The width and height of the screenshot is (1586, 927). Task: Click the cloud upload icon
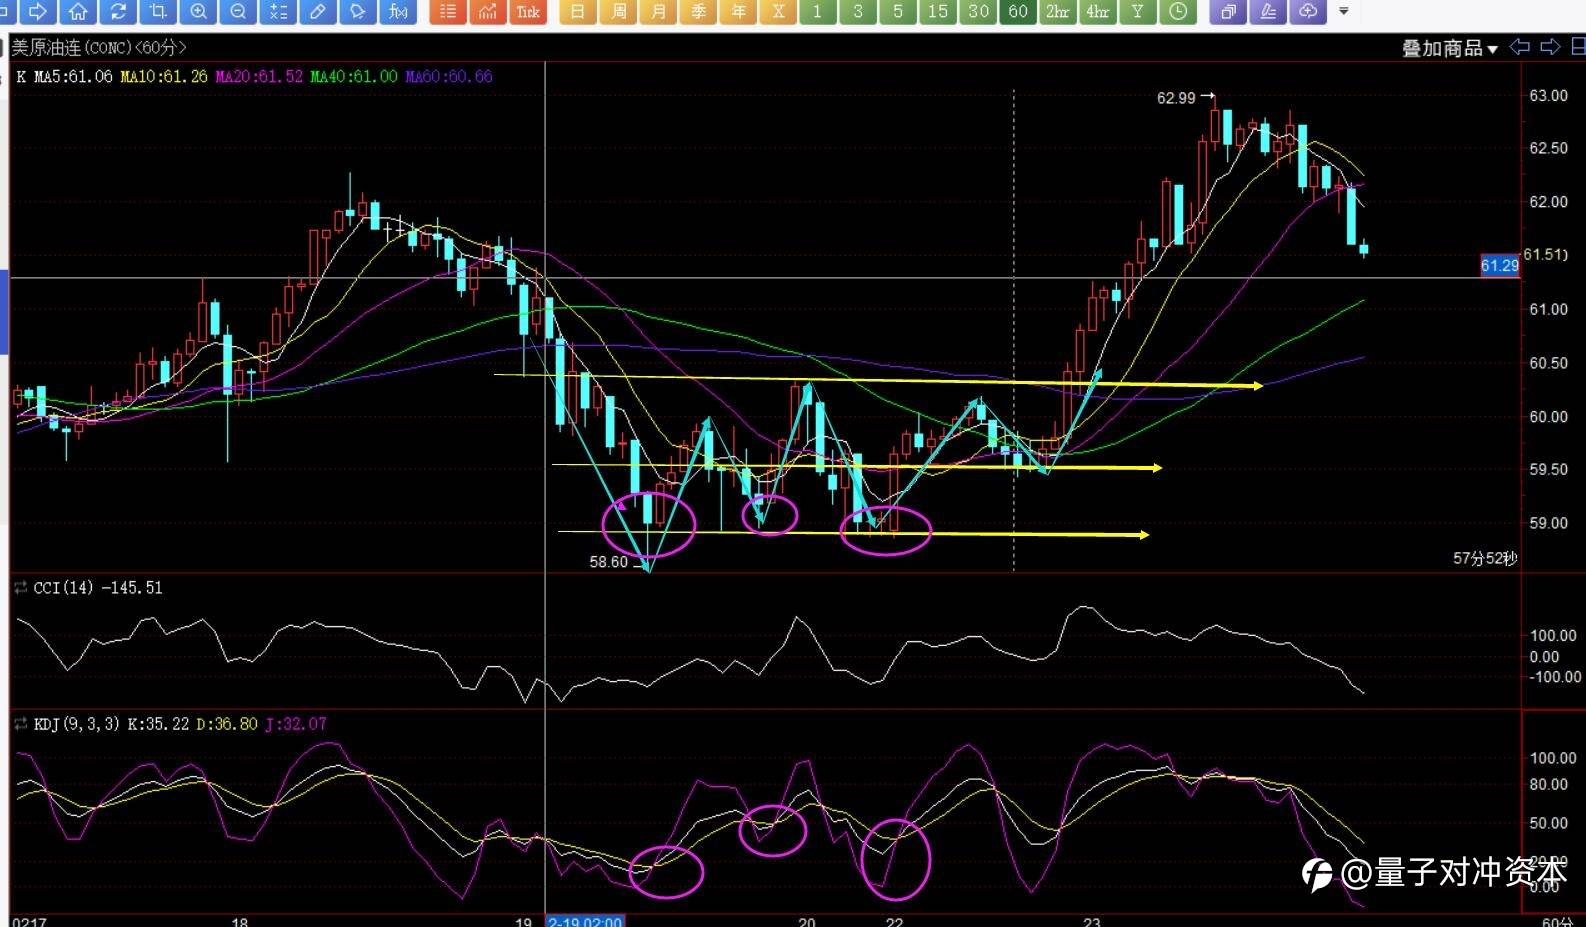click(1308, 11)
